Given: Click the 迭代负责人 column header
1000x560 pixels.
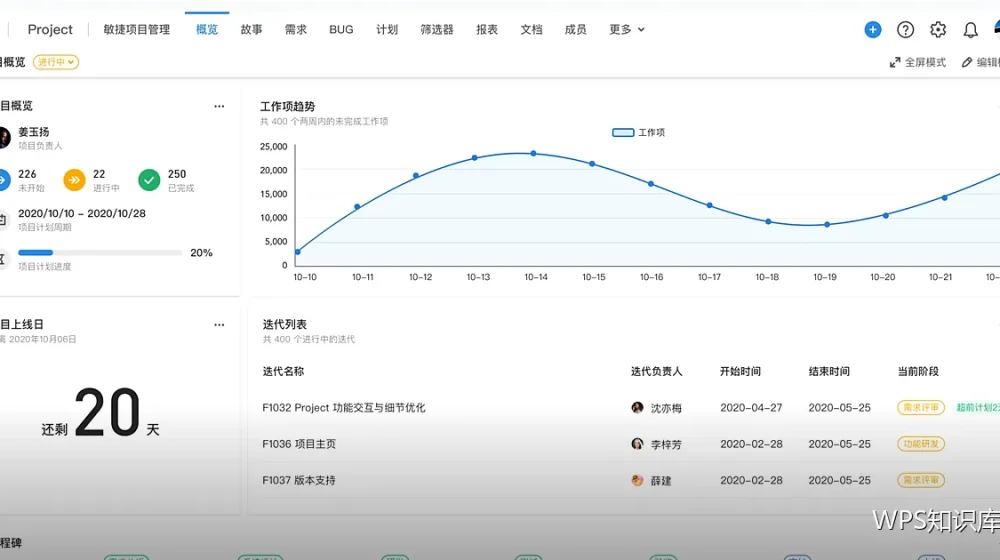Looking at the screenshot, I should click(656, 371).
